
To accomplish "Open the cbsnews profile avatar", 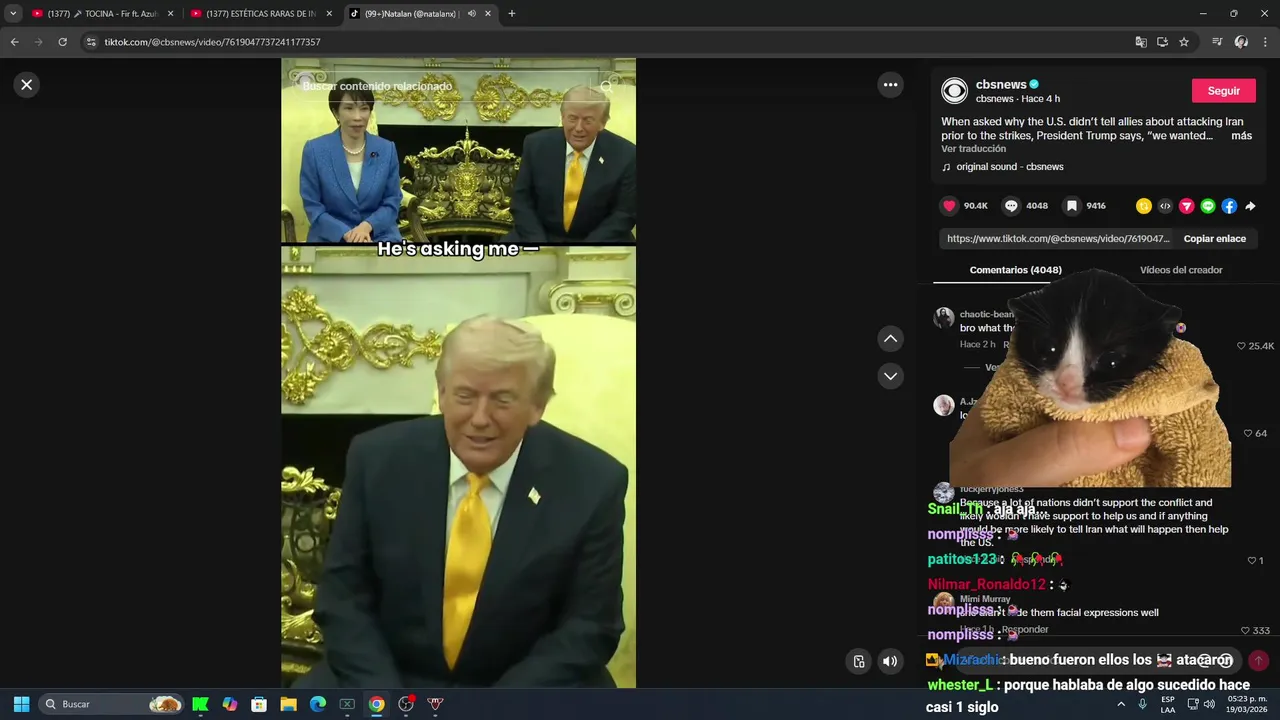I will click(x=955, y=91).
